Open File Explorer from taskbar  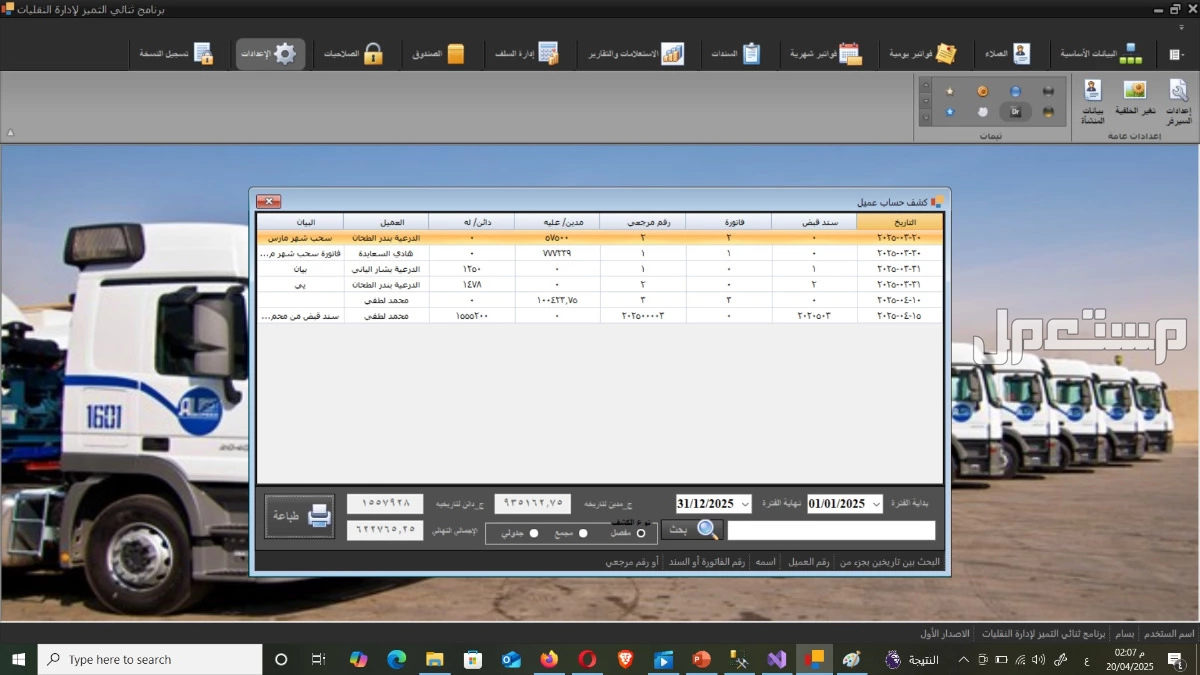pyautogui.click(x=434, y=659)
